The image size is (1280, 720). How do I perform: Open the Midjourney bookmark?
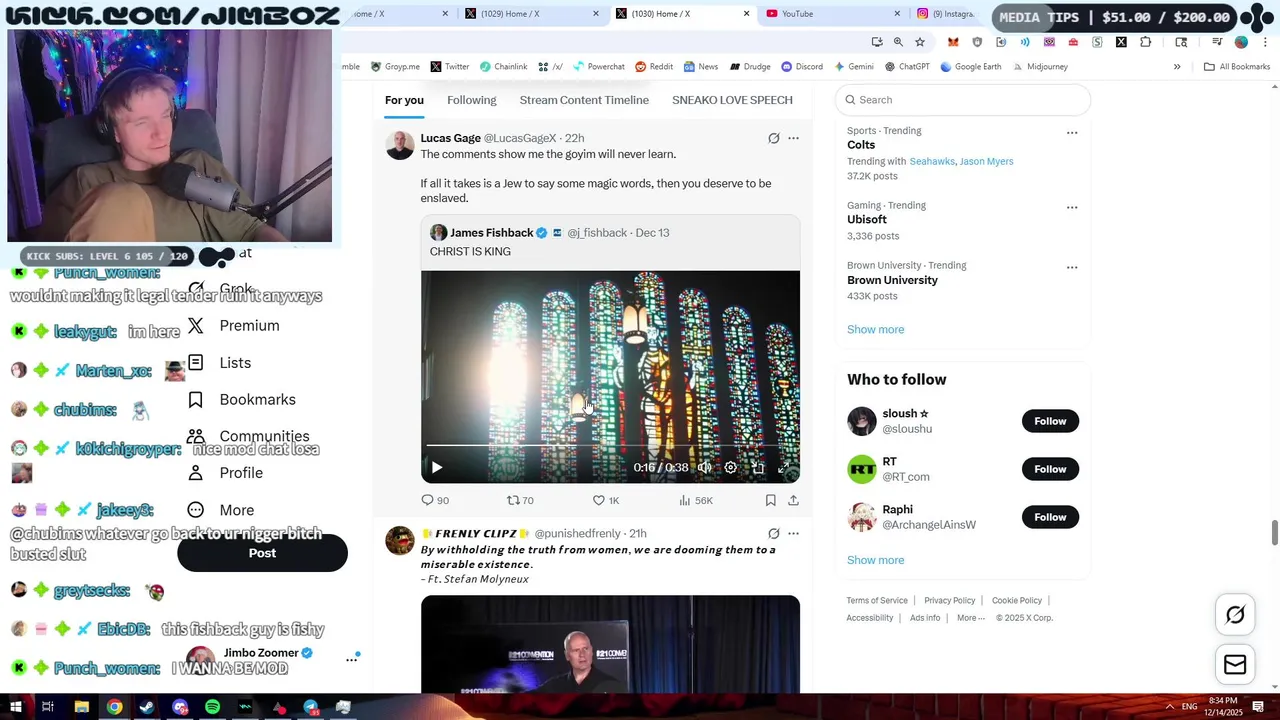pyautogui.click(x=1040, y=67)
